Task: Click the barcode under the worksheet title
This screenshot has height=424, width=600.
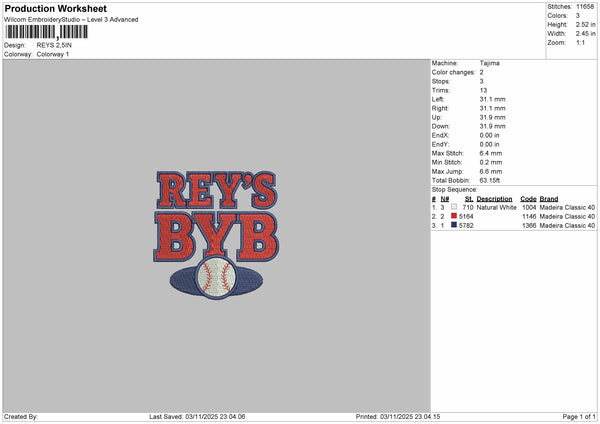Action: click(47, 32)
